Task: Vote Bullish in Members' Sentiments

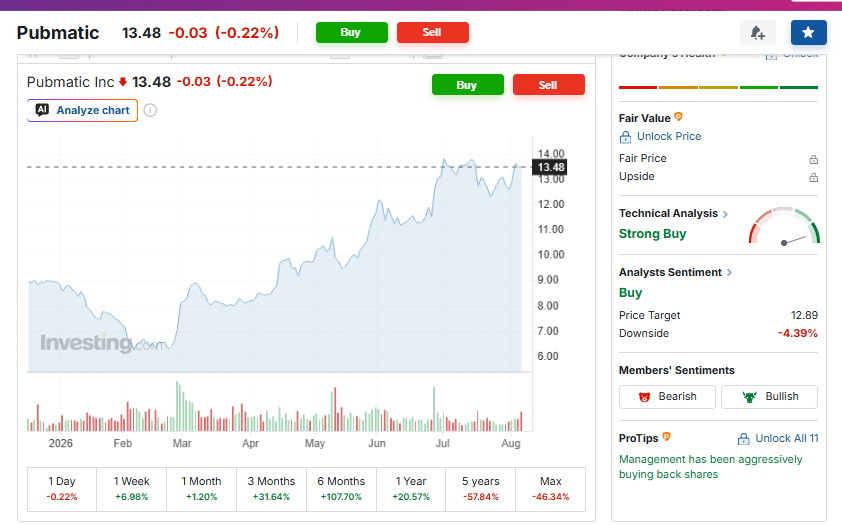Action: pos(769,397)
